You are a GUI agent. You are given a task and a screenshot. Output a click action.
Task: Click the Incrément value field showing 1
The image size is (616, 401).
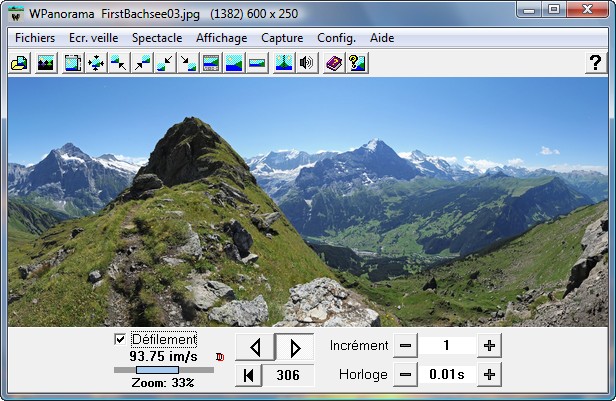[x=447, y=346]
